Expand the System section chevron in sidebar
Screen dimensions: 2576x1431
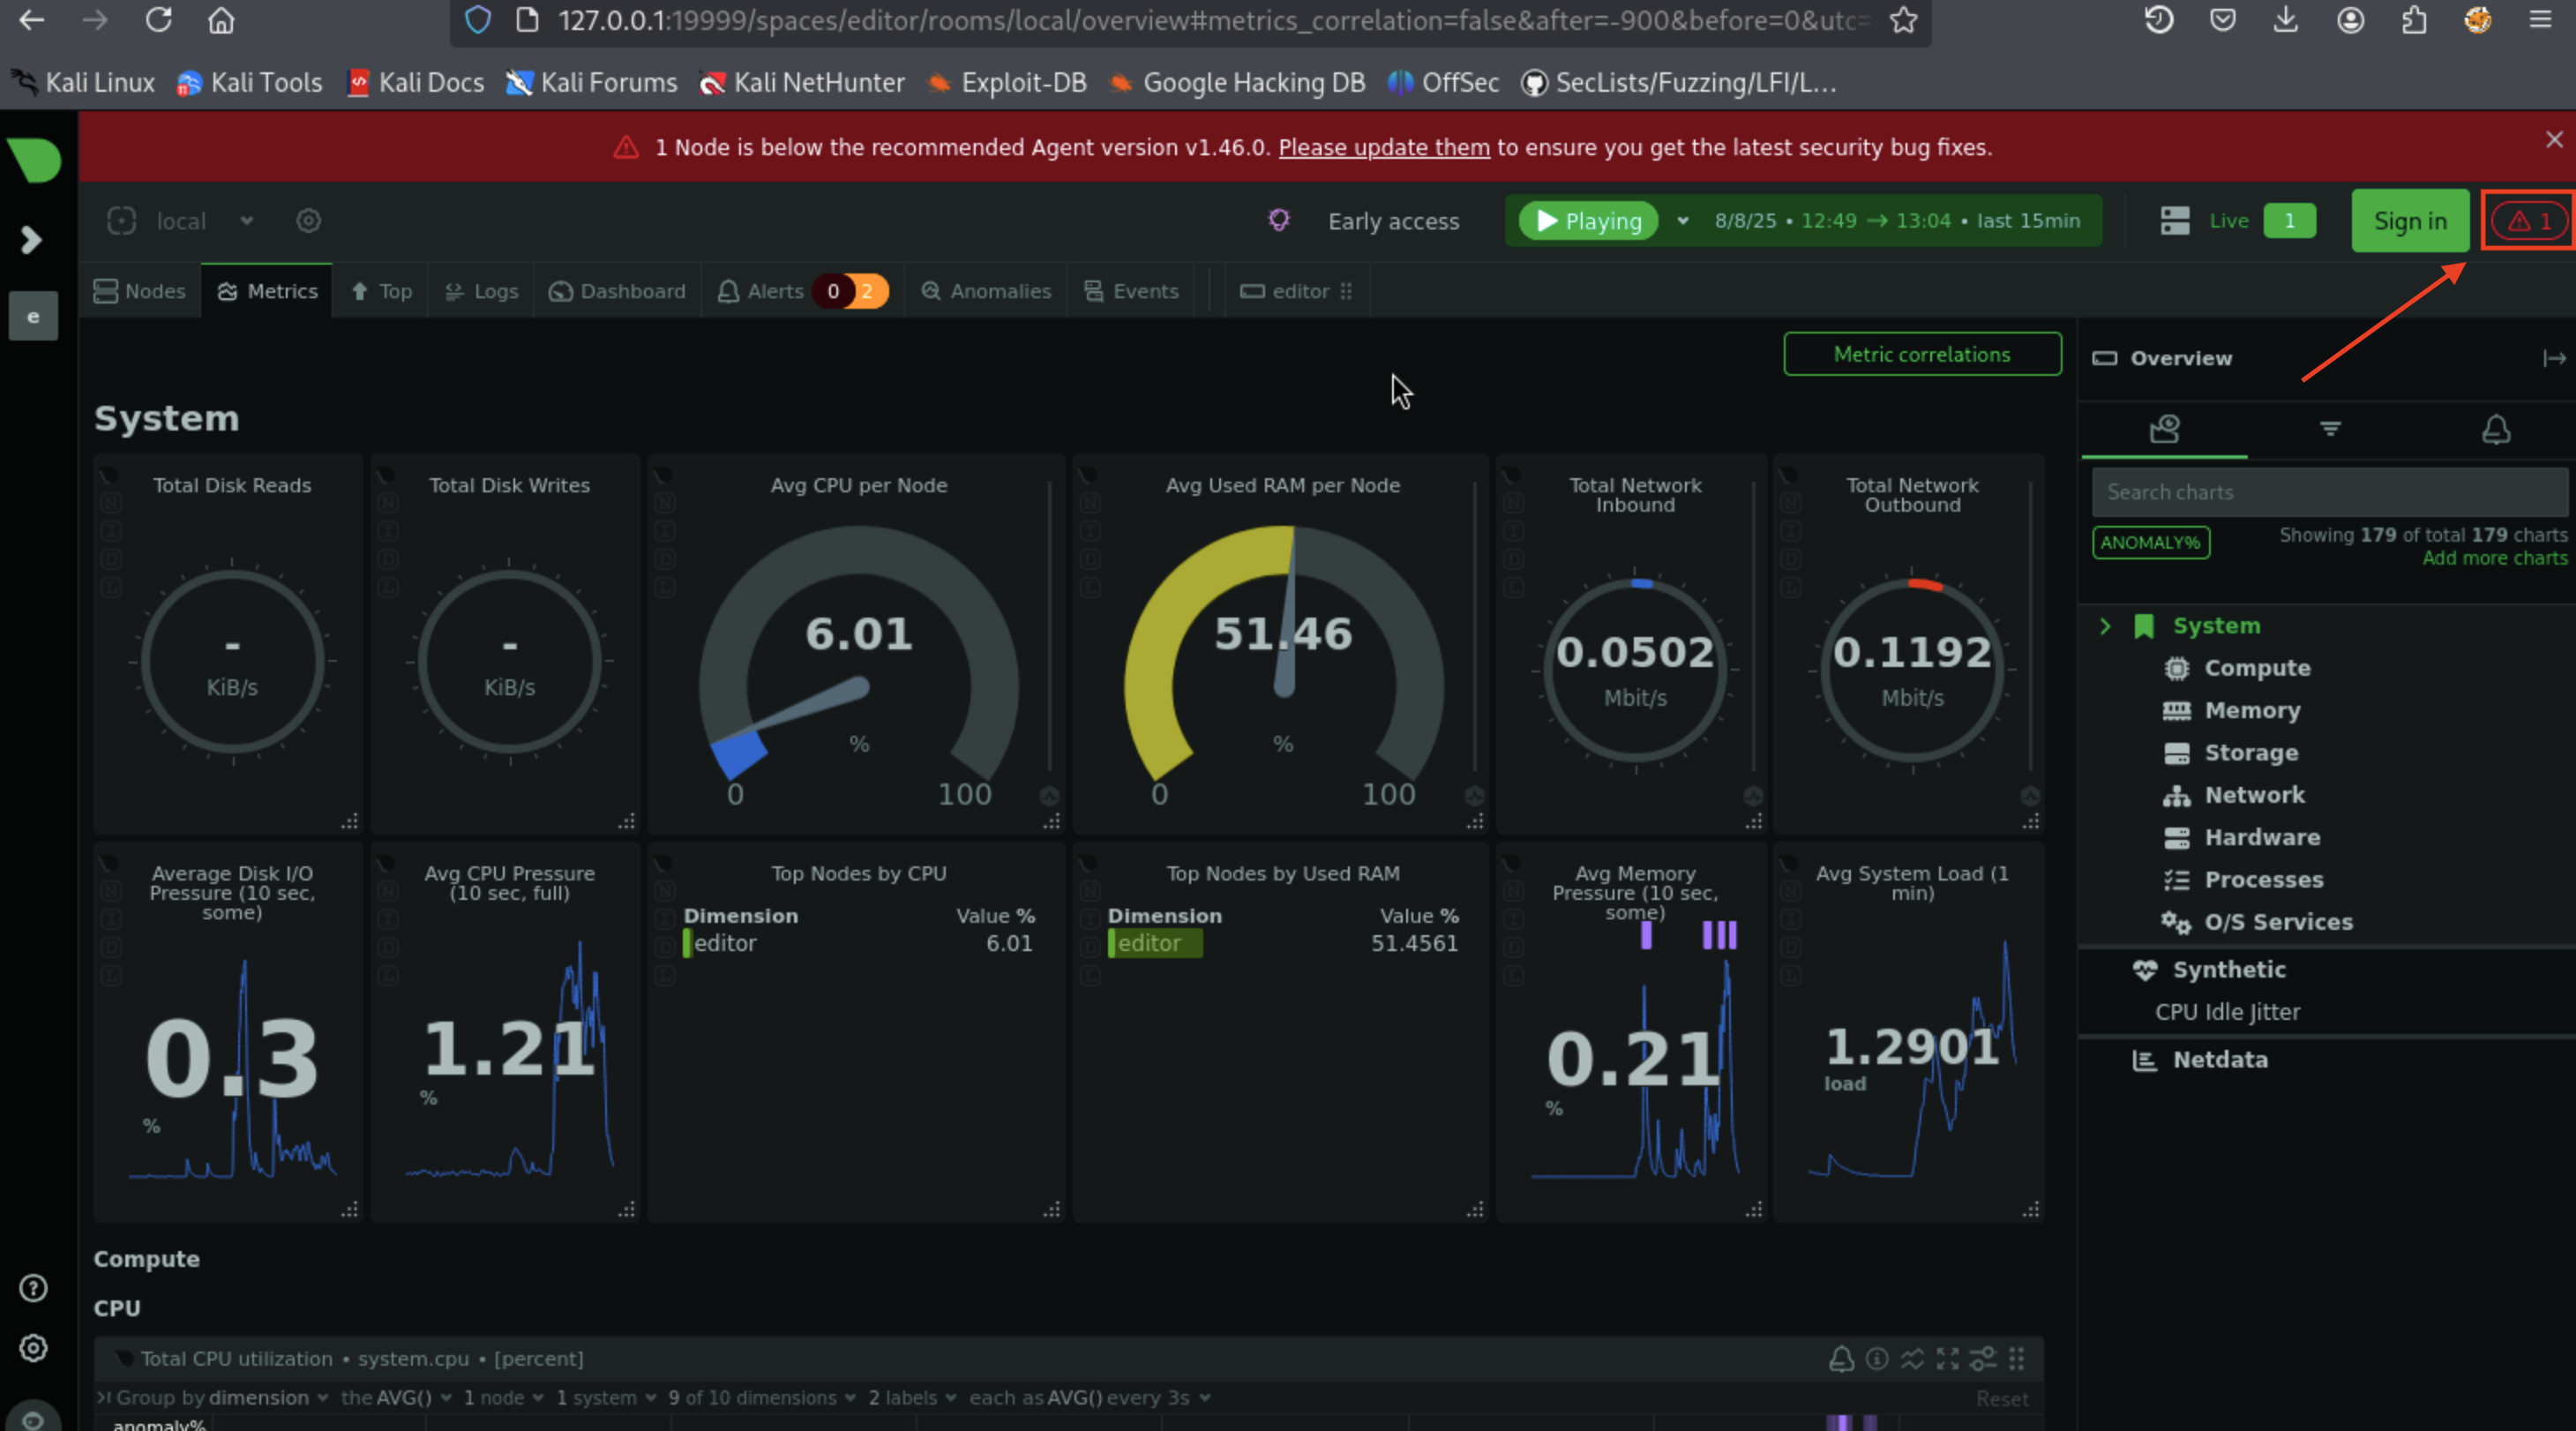[2105, 626]
